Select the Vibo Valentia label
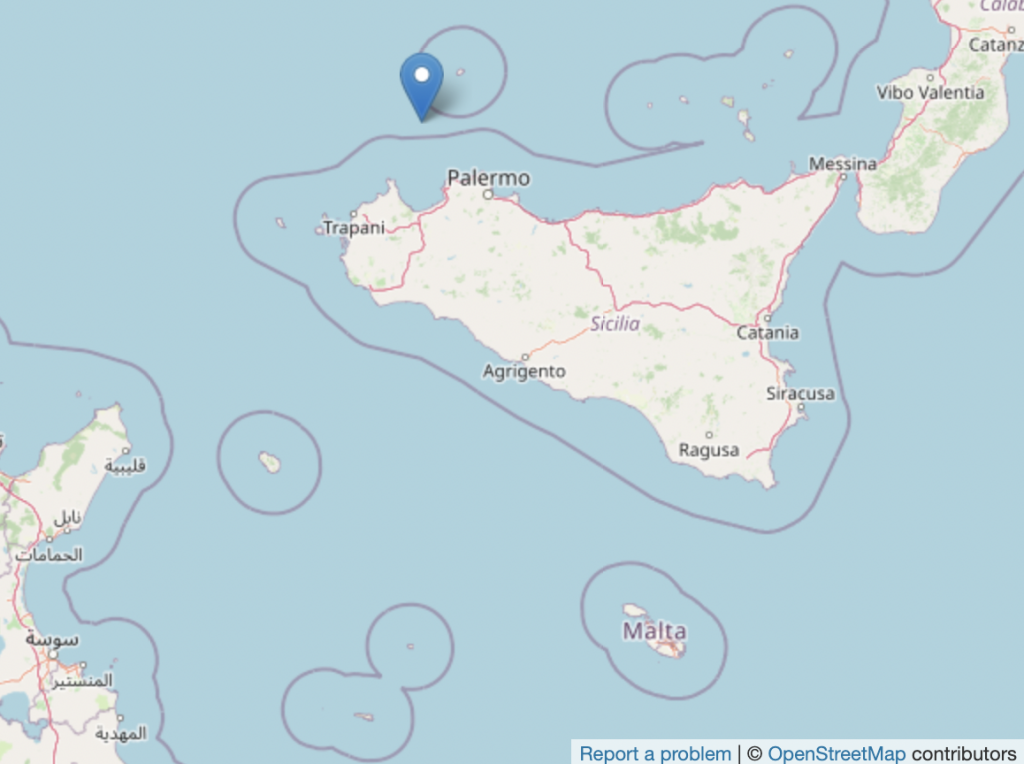Image resolution: width=1024 pixels, height=764 pixels. (x=930, y=93)
